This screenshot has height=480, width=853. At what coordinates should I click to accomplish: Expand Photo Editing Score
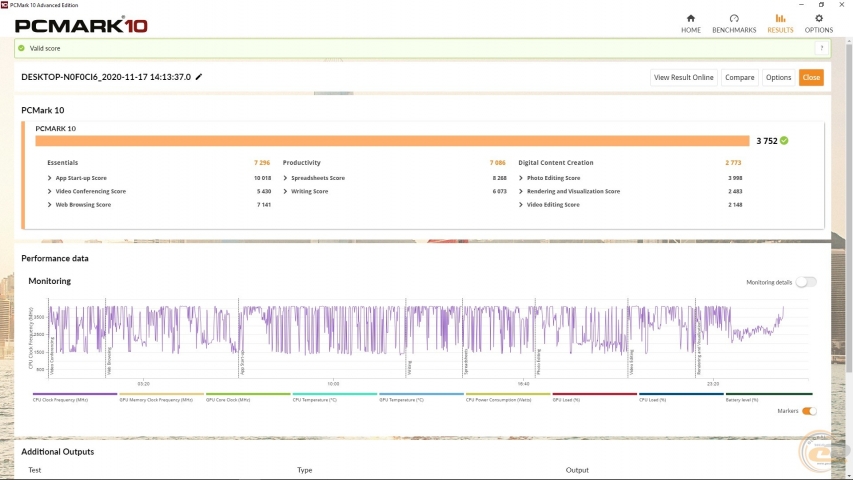[521, 178]
